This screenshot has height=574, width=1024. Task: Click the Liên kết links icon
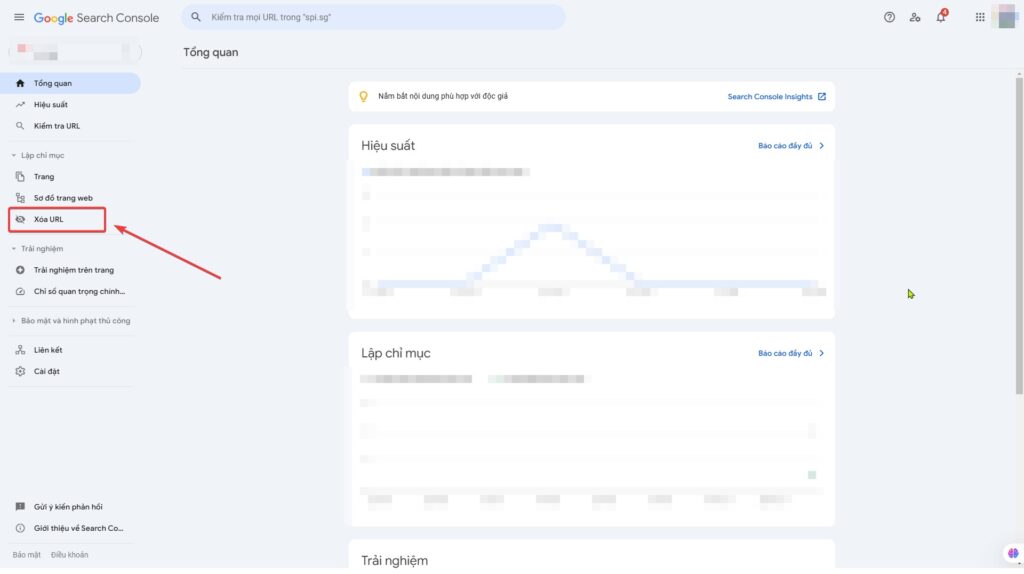[20, 350]
